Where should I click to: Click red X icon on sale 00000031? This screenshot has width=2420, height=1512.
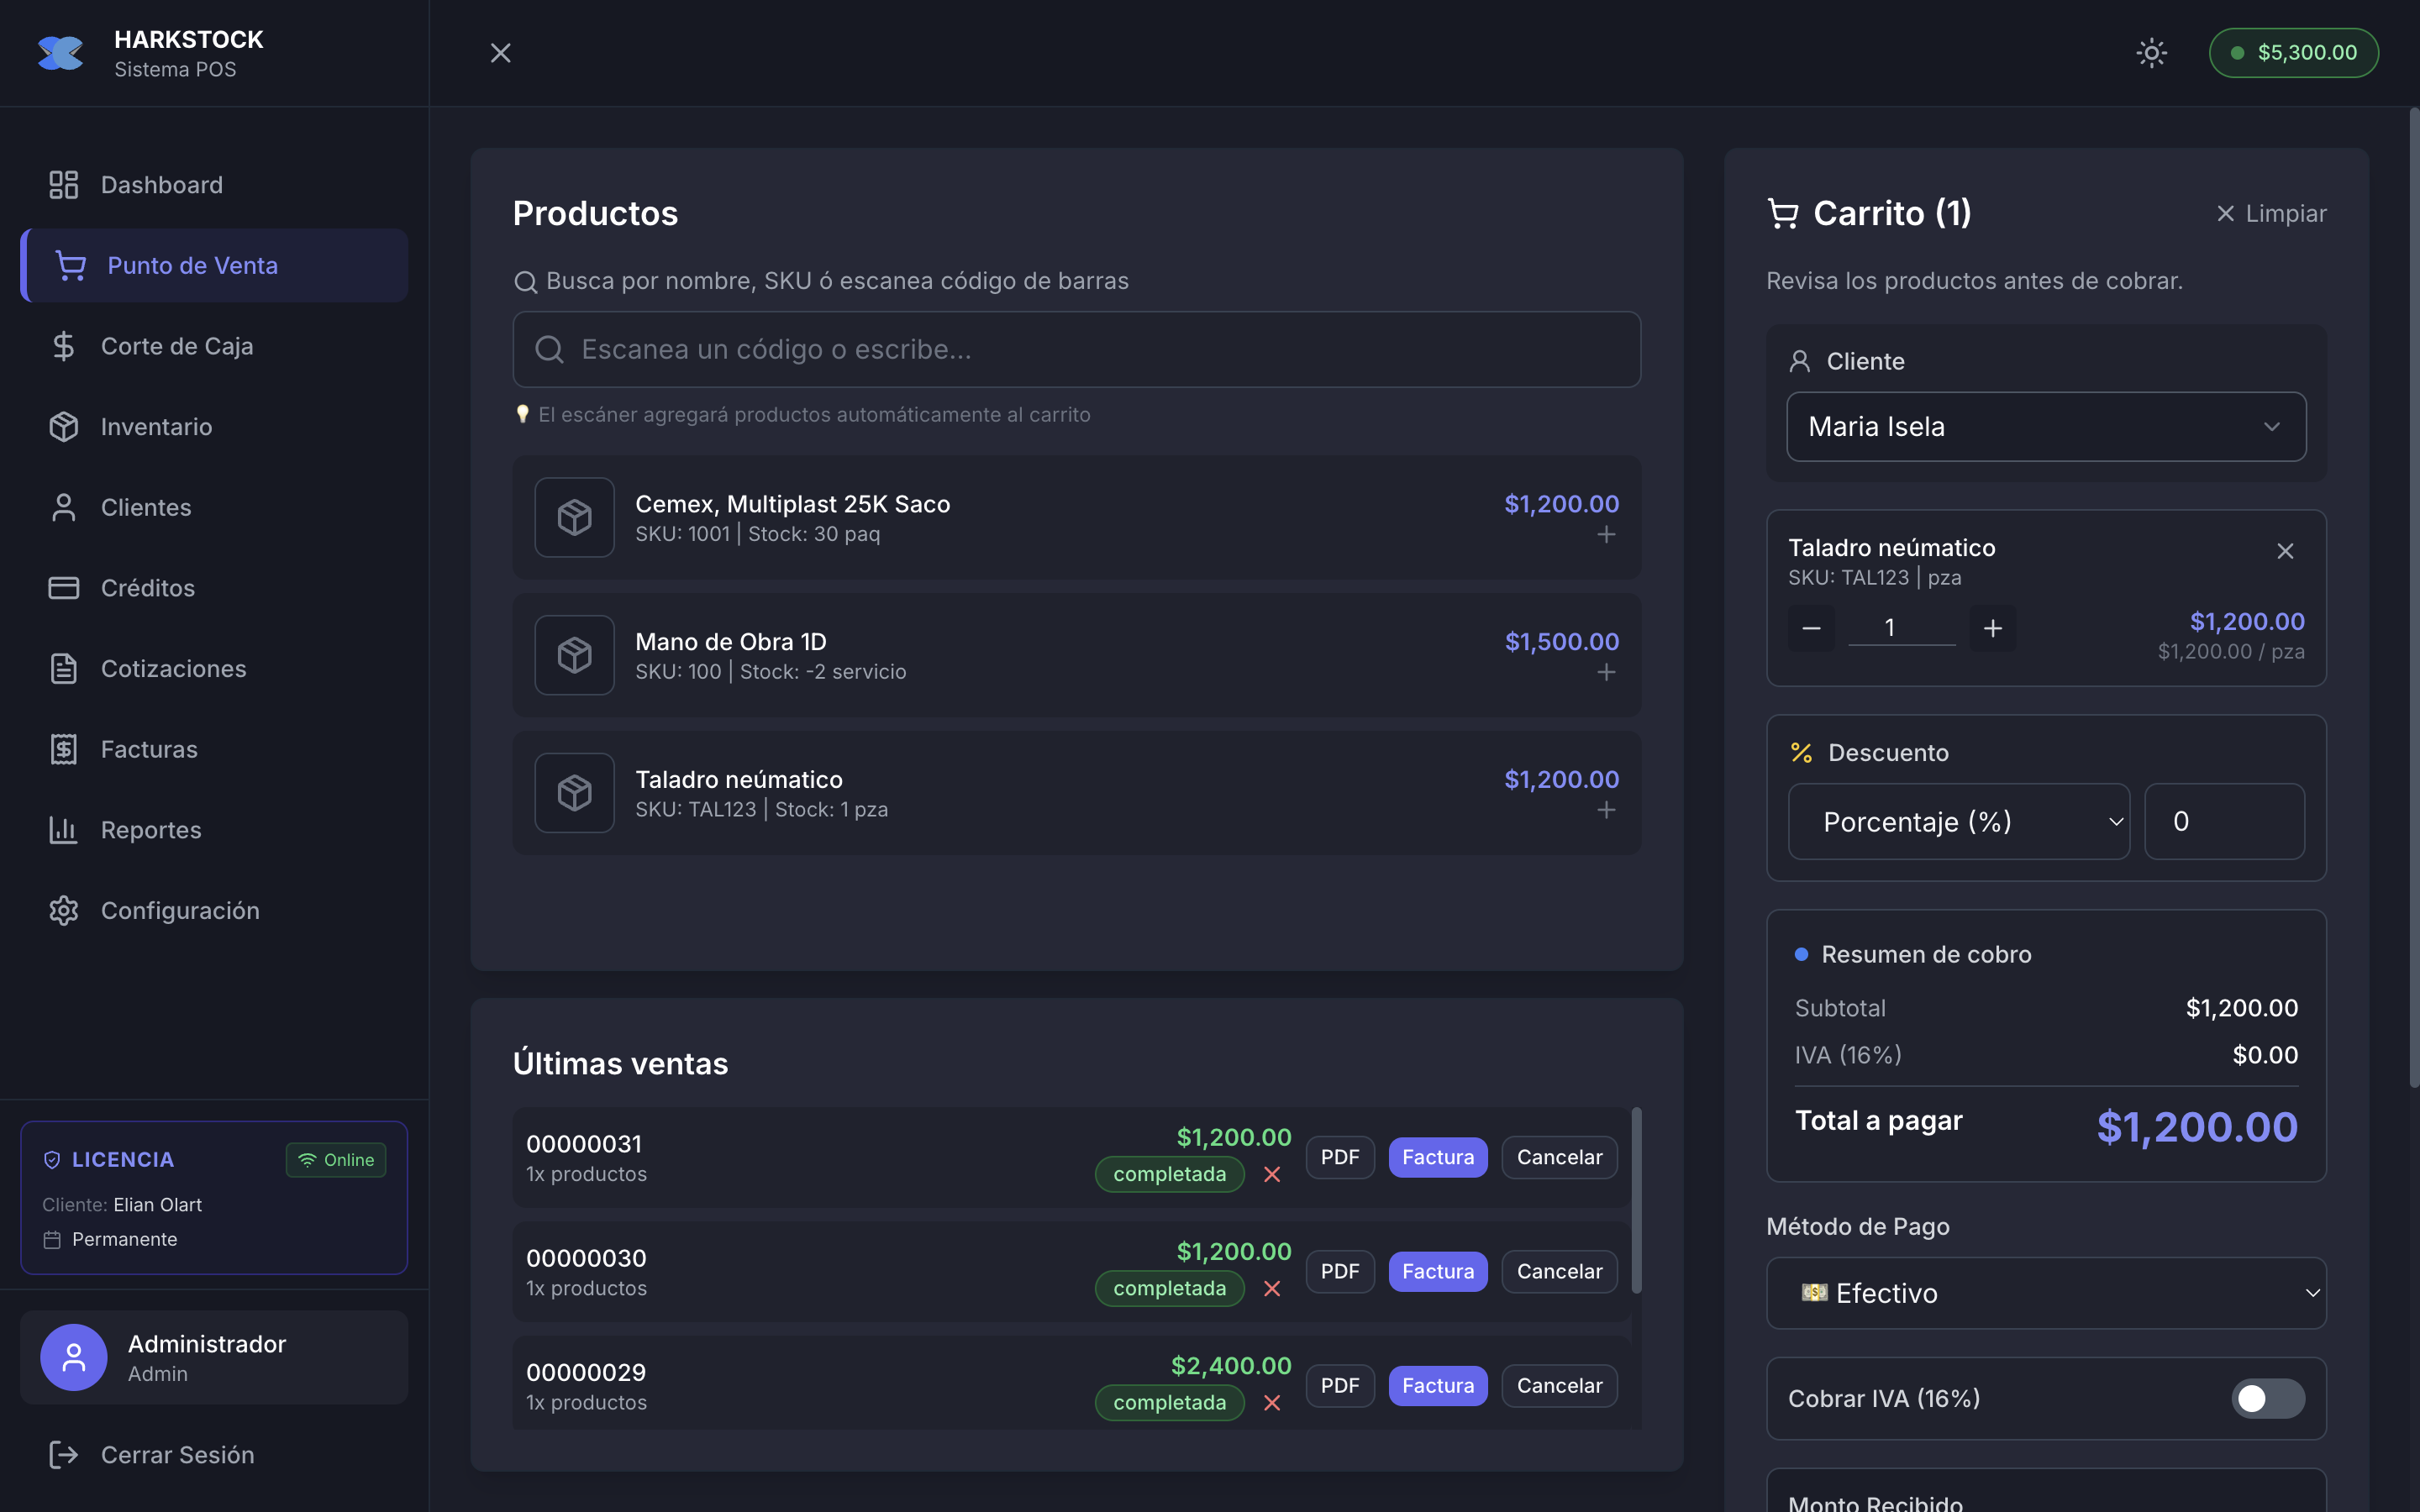click(1272, 1175)
